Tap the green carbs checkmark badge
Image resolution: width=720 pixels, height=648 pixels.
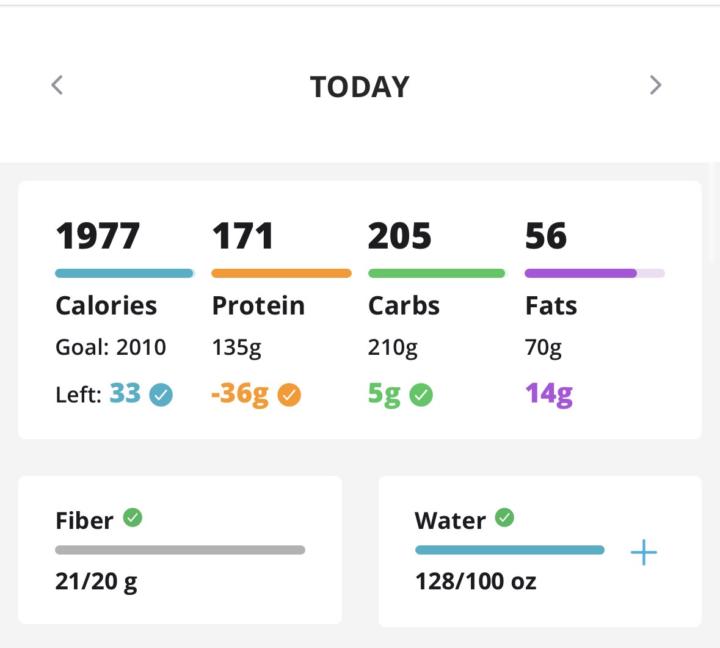(x=421, y=395)
